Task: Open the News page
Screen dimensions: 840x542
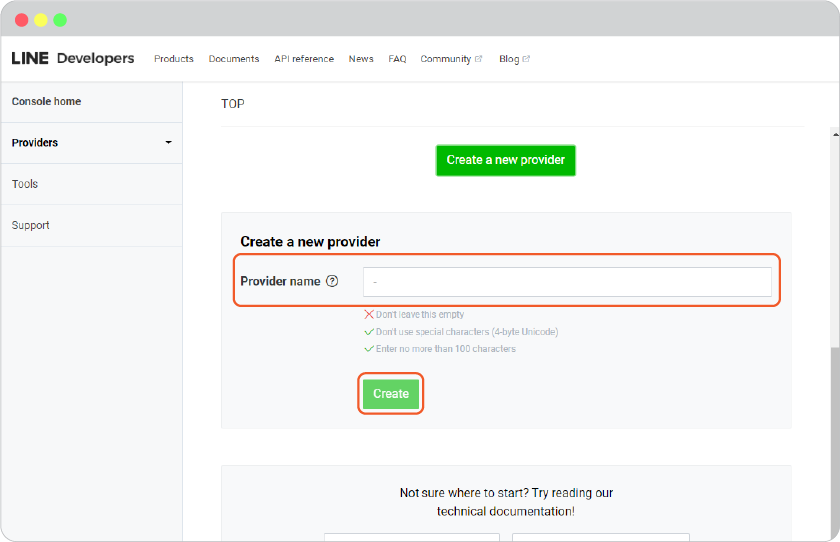Action: tap(361, 59)
